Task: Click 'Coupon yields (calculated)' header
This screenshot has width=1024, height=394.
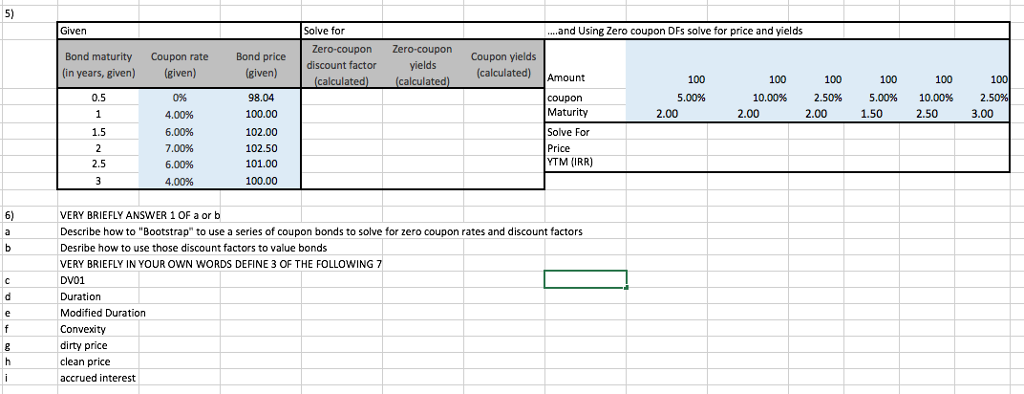Action: coord(503,65)
